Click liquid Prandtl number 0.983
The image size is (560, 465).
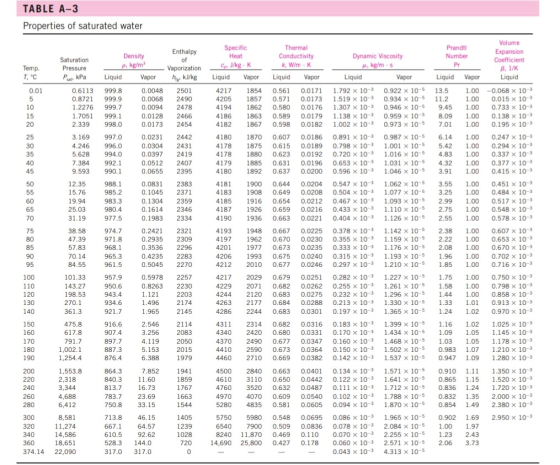(447, 350)
